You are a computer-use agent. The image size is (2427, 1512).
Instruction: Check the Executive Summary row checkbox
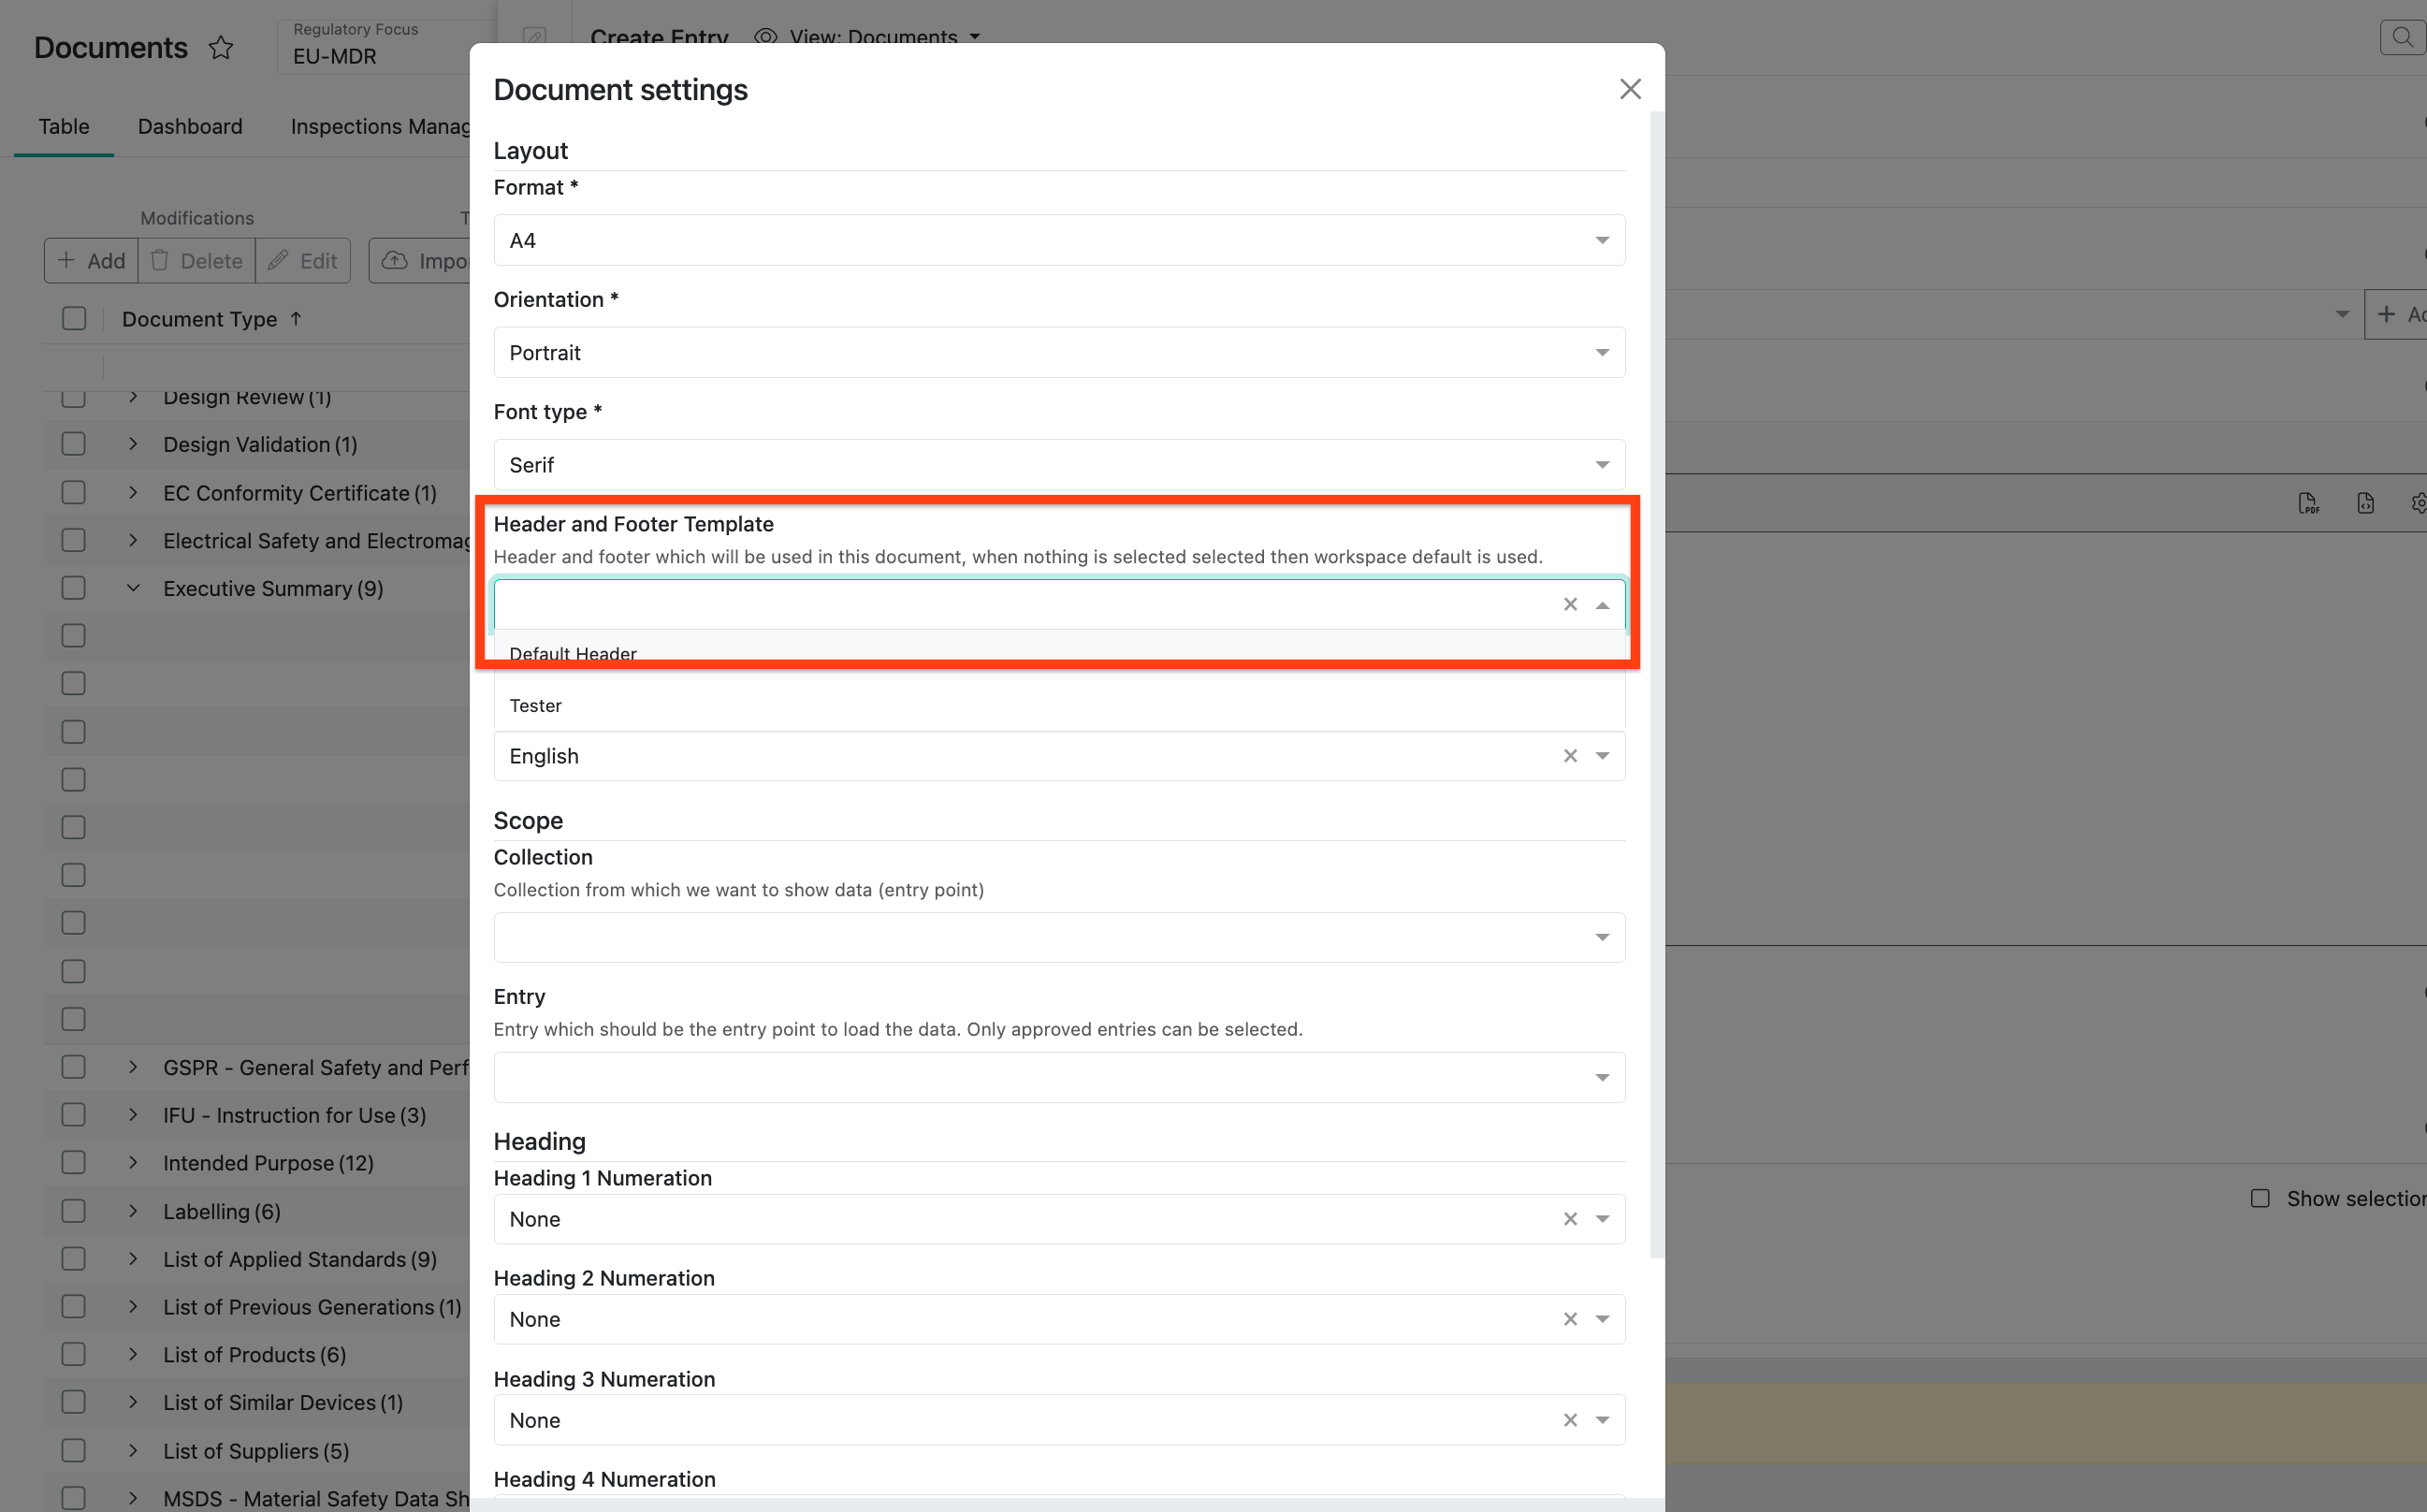74,588
